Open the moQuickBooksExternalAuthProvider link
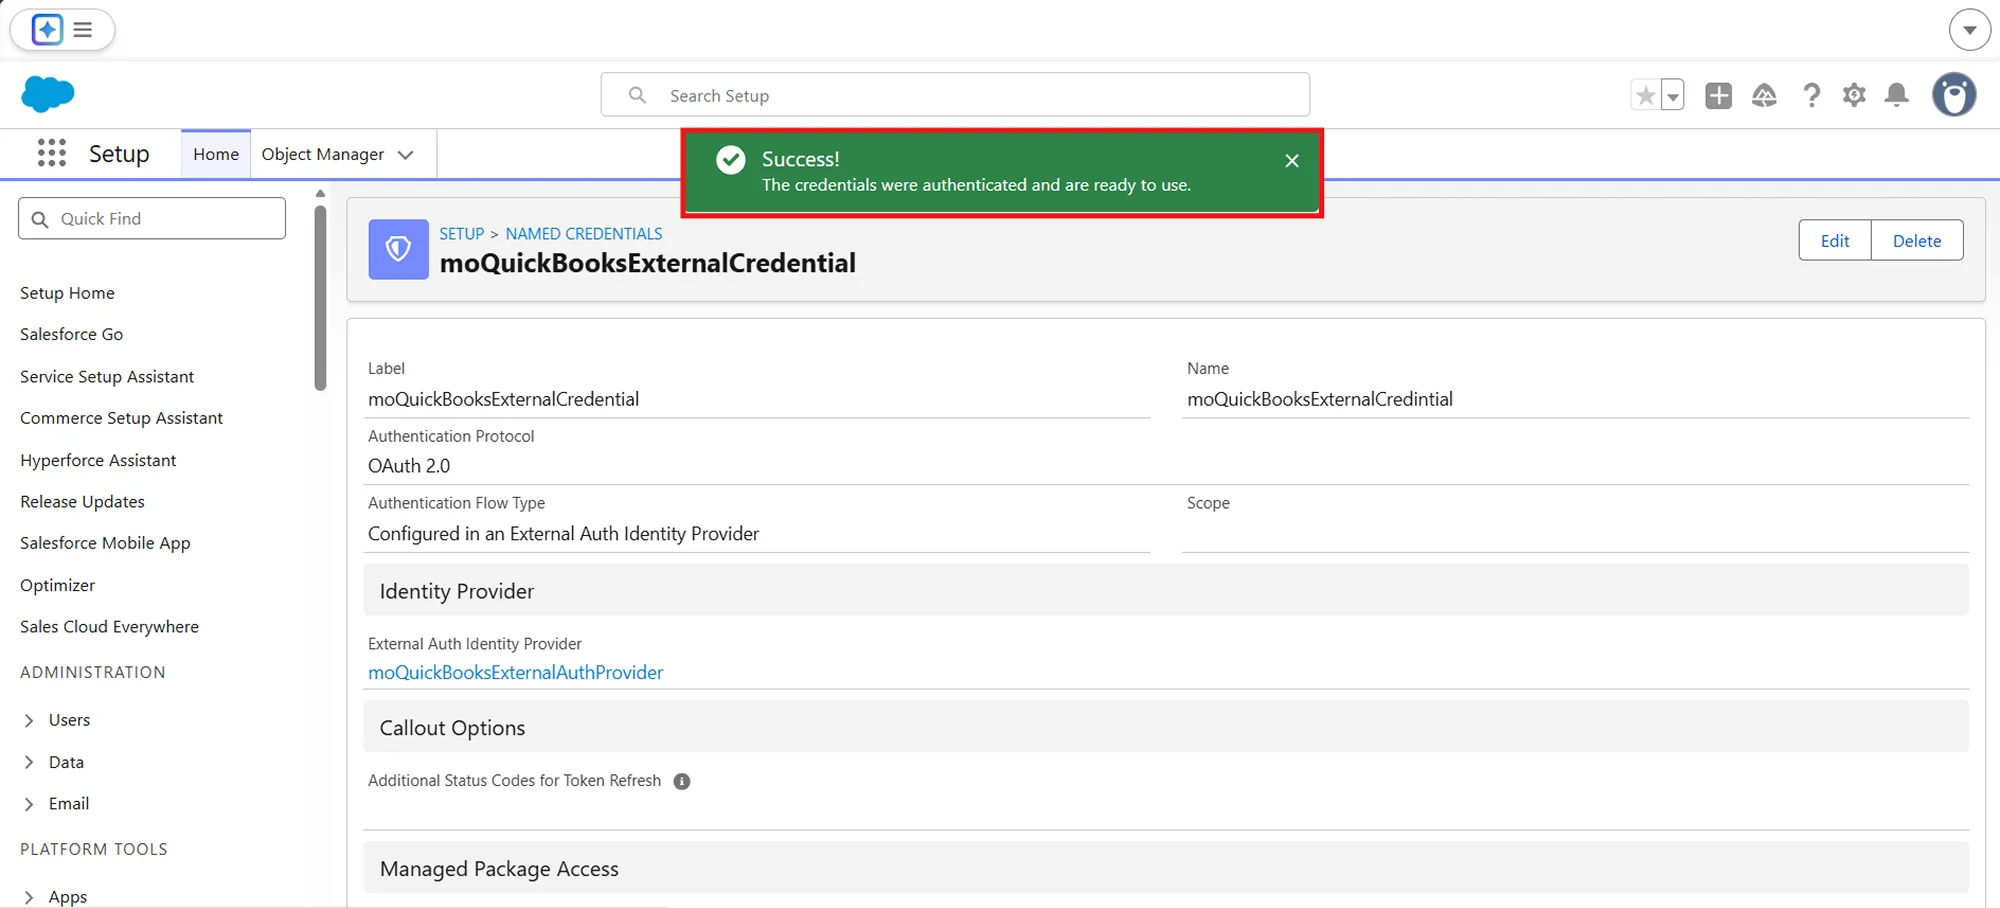The width and height of the screenshot is (2000, 908). click(x=515, y=672)
